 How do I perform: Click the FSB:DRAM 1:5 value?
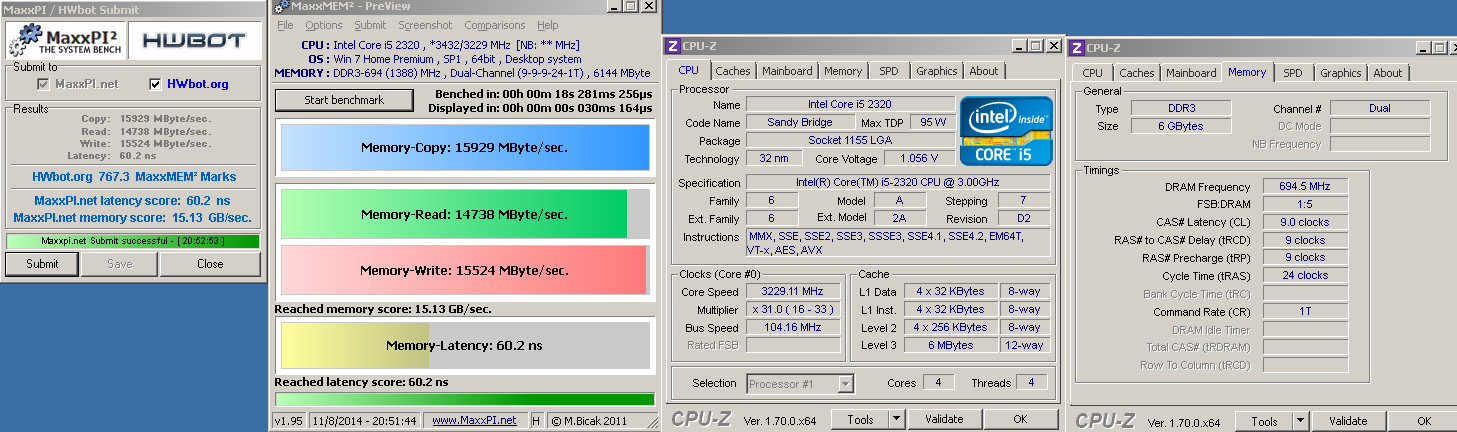(1306, 204)
